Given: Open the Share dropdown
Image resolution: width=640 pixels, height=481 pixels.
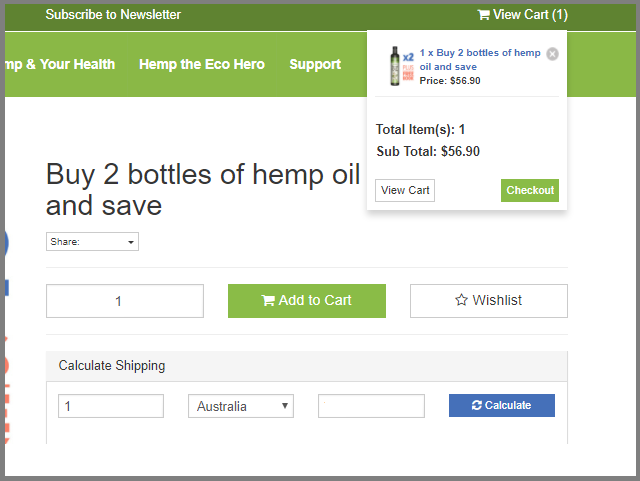Looking at the screenshot, I should click(92, 242).
